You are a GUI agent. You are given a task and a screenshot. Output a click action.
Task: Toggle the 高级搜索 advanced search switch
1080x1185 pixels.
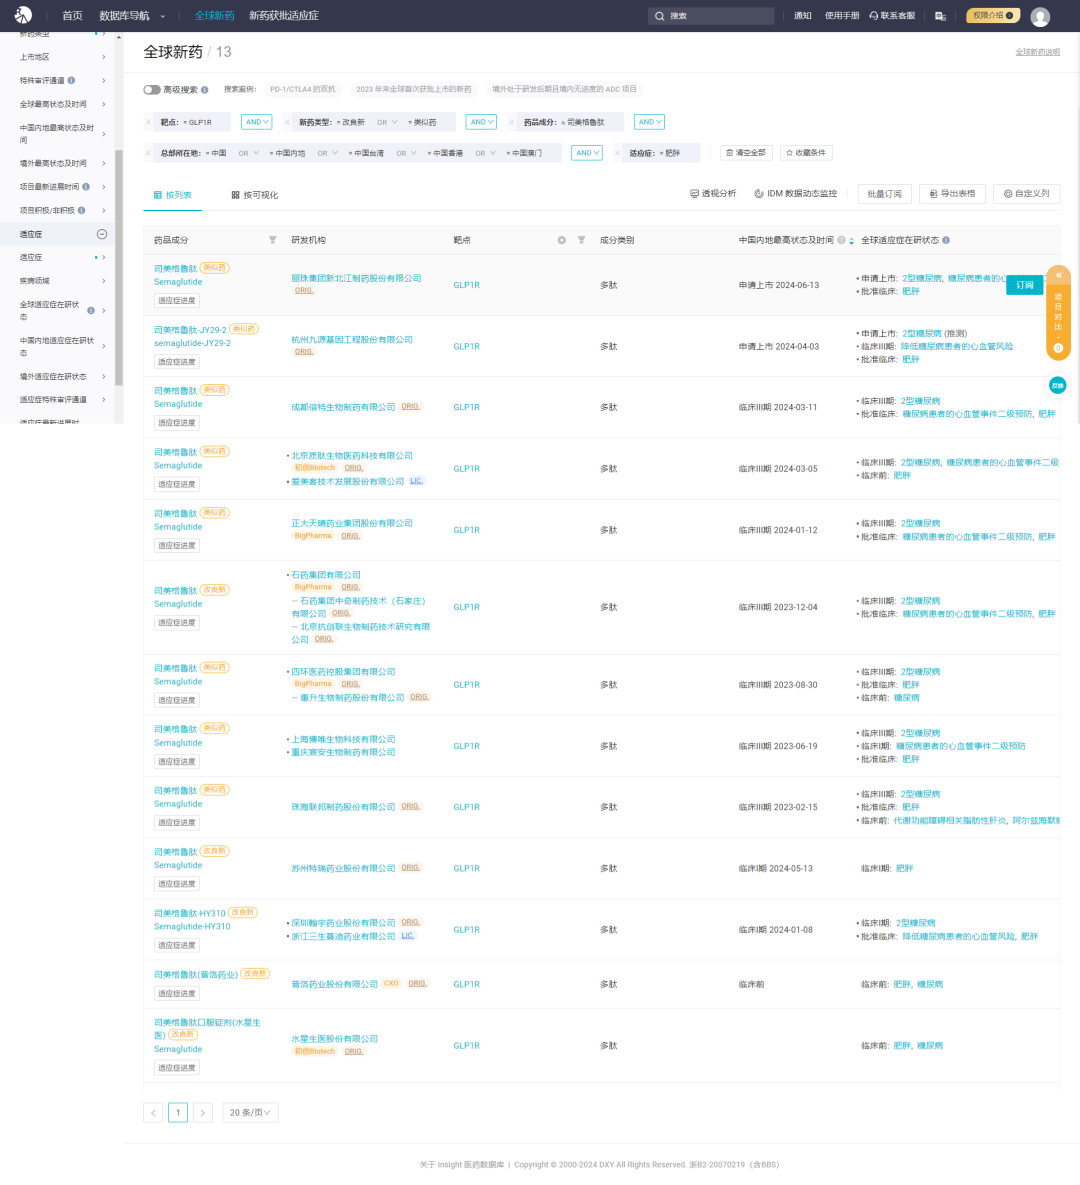point(152,90)
